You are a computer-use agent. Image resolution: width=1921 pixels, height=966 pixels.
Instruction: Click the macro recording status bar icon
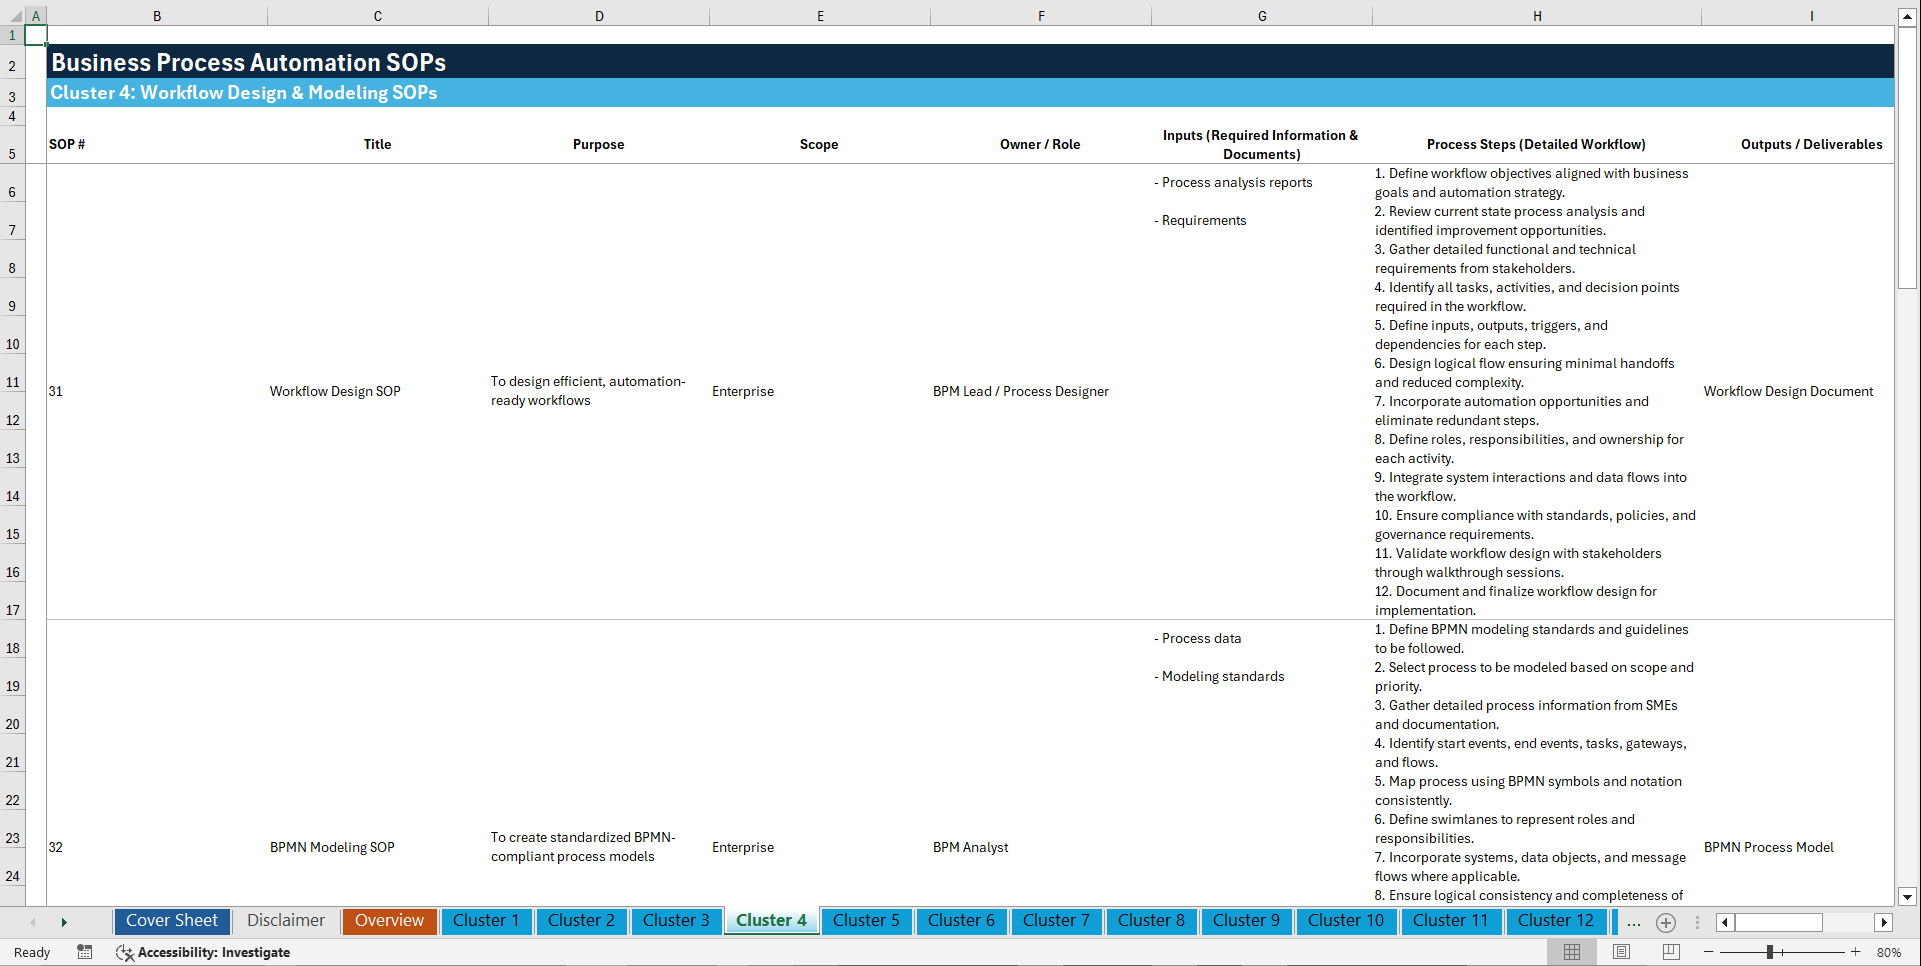tap(85, 952)
